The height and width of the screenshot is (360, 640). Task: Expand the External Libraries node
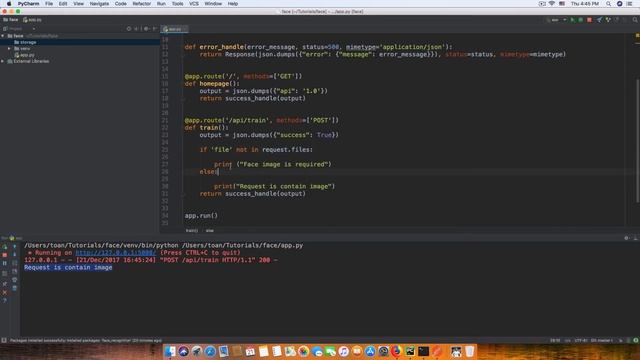point(3,61)
